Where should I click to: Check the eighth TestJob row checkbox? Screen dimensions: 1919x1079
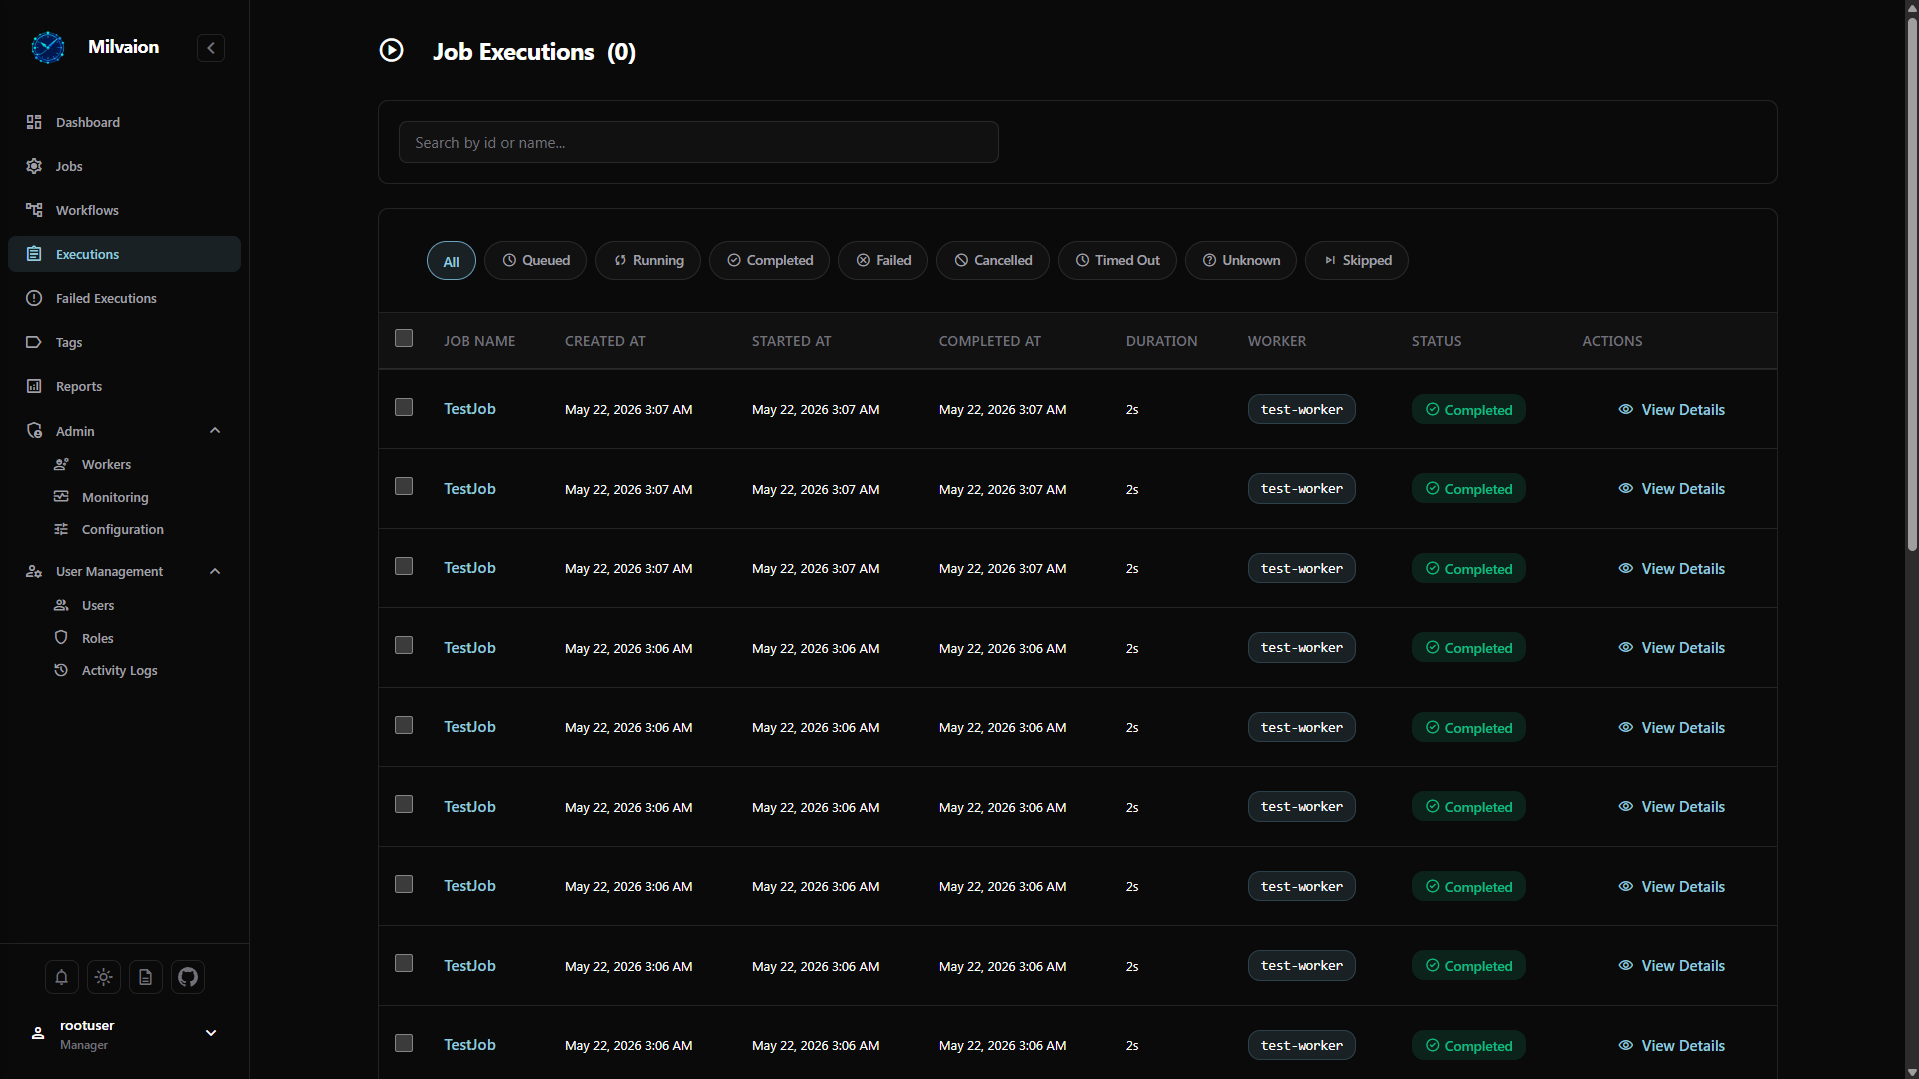pyautogui.click(x=404, y=963)
